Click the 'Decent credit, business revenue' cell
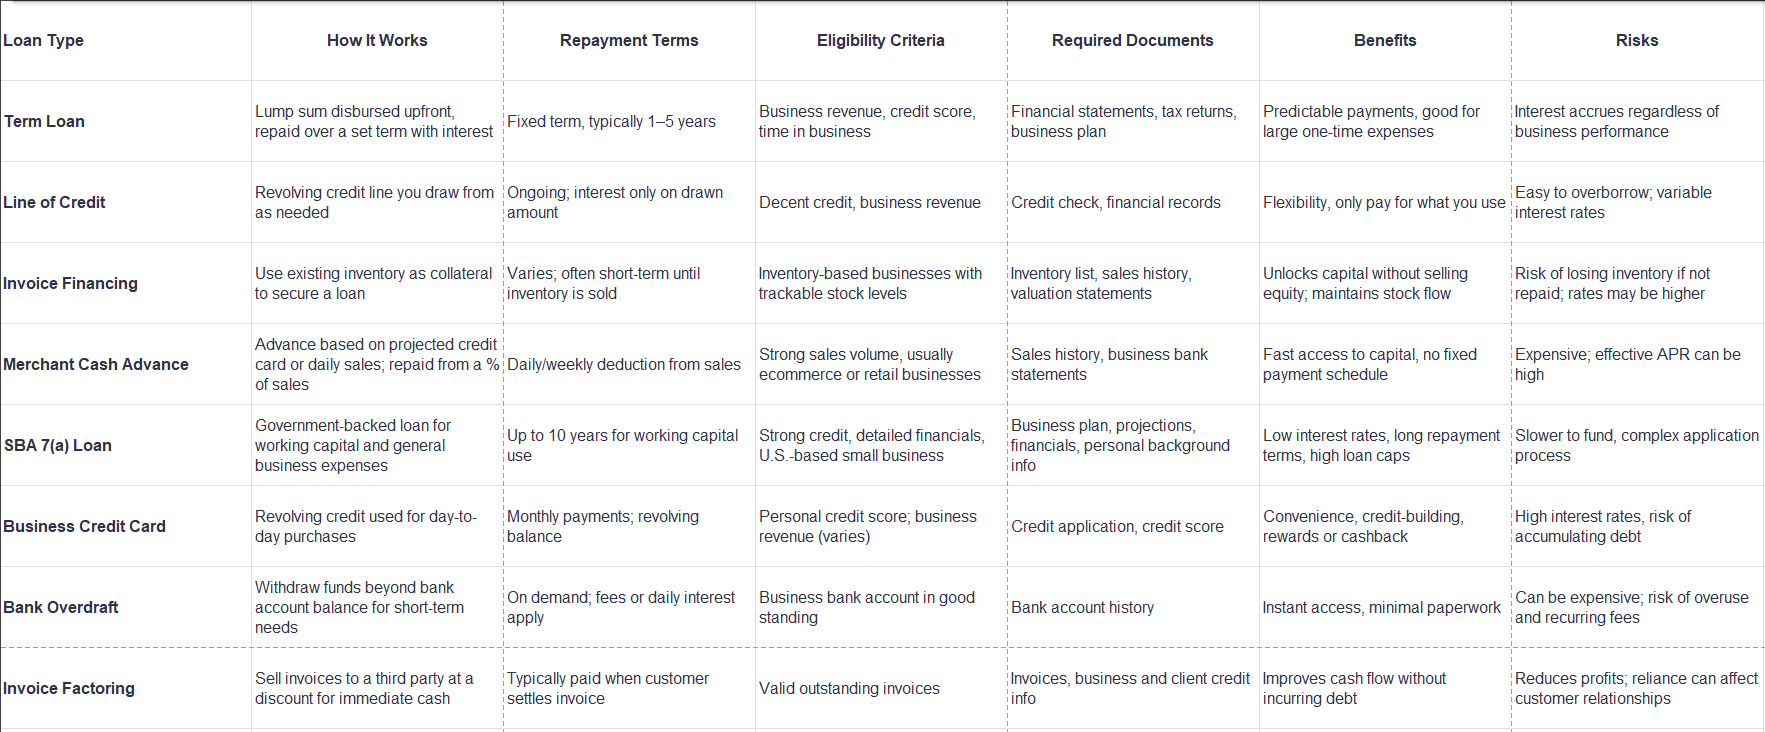The image size is (1765, 732). 870,203
